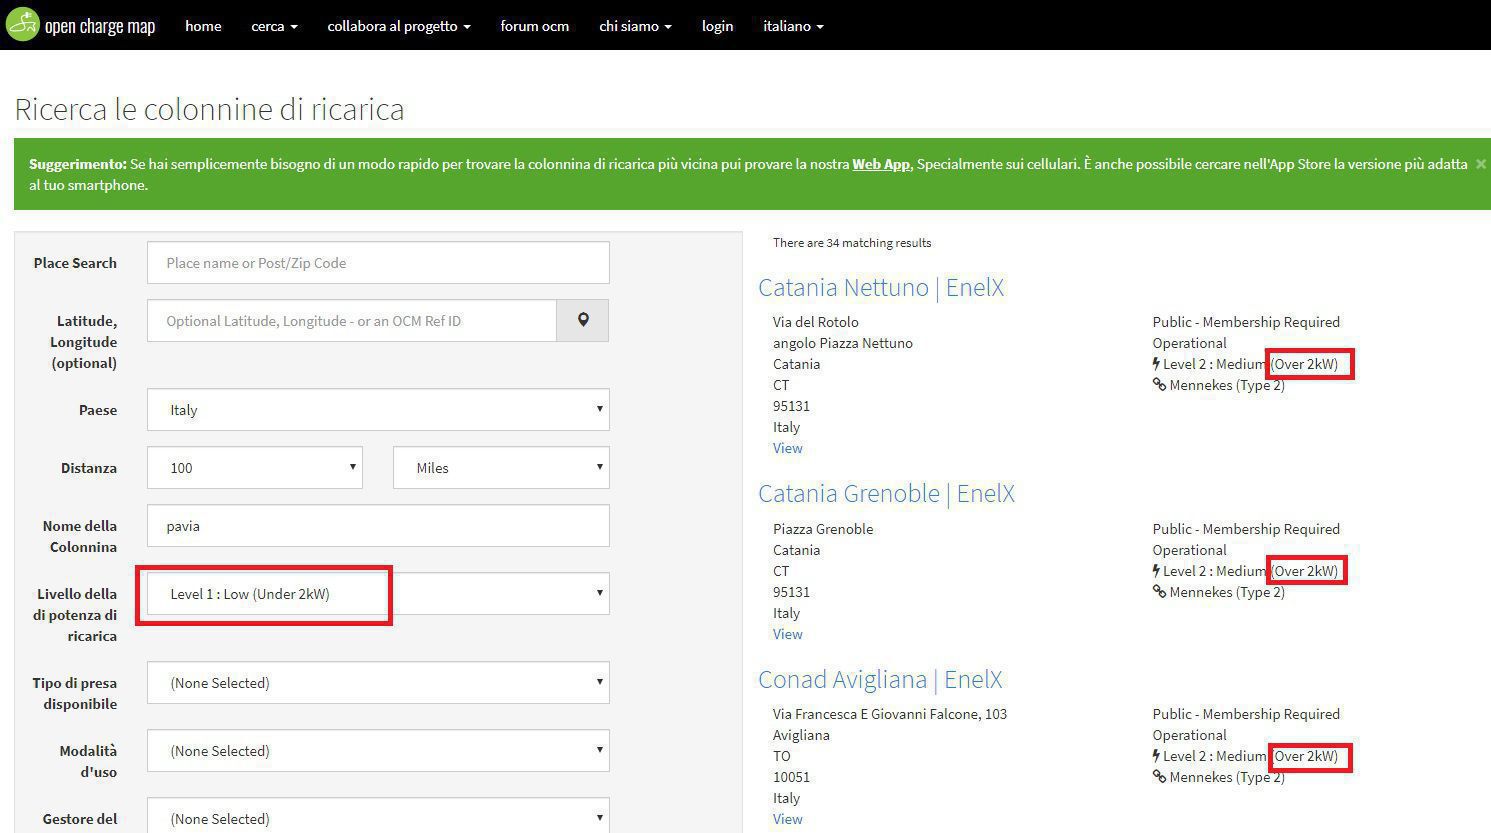The height and width of the screenshot is (833, 1491).
Task: Open the Modalità d'uso dropdown
Action: pyautogui.click(x=378, y=751)
